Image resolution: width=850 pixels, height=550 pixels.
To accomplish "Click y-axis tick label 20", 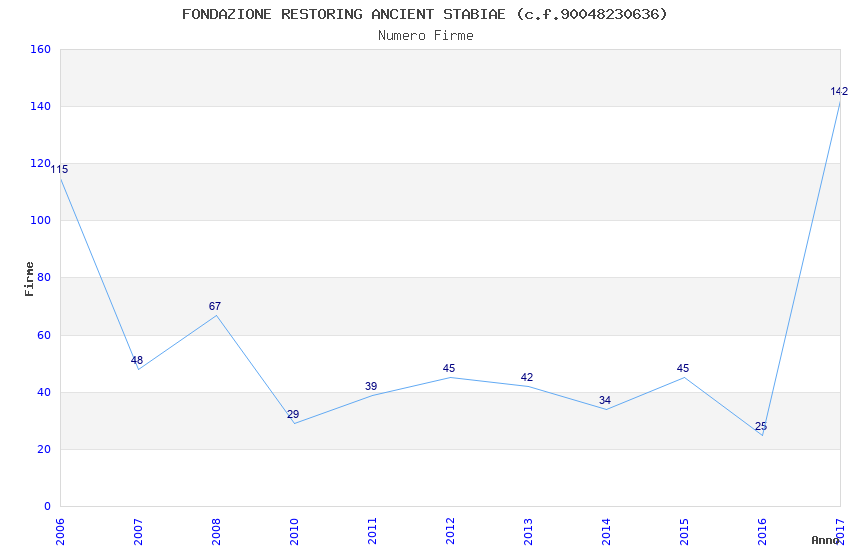I will pos(44,449).
